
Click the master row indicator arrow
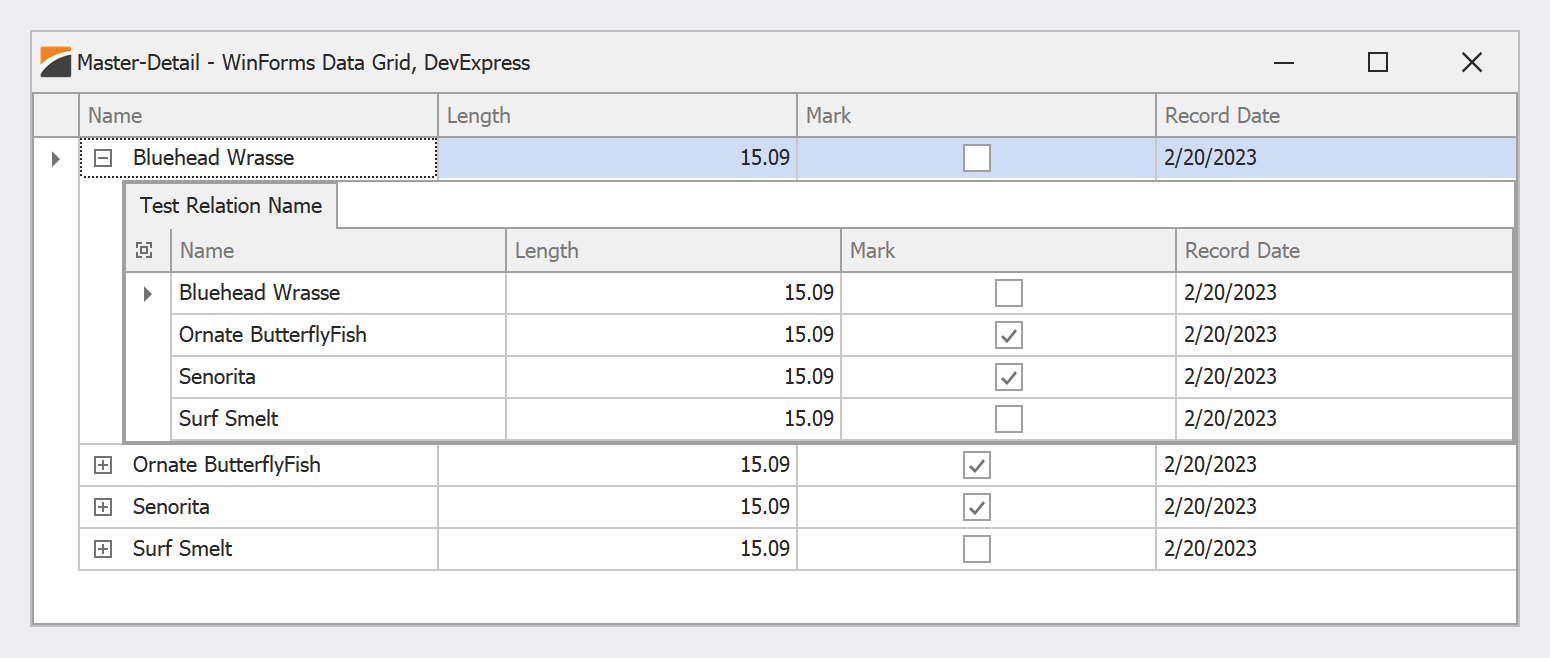tap(56, 158)
